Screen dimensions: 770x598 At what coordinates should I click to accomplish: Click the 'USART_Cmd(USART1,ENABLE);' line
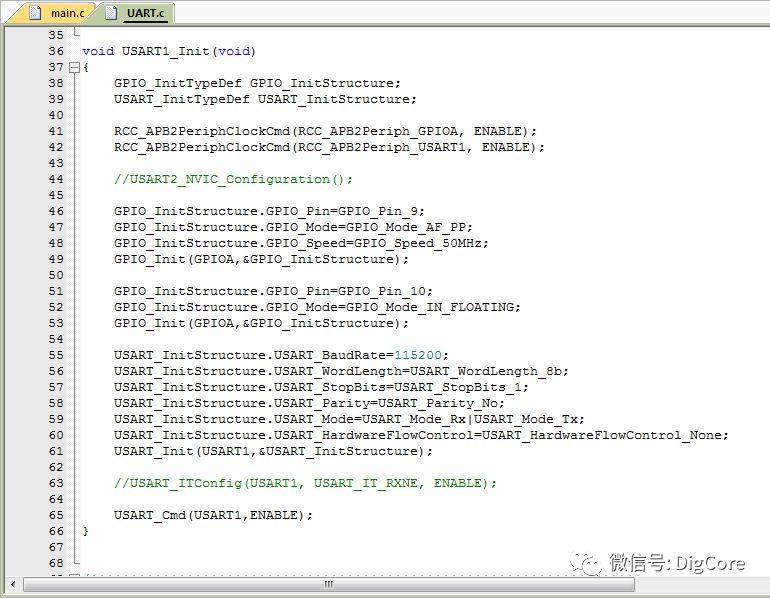tap(213, 515)
